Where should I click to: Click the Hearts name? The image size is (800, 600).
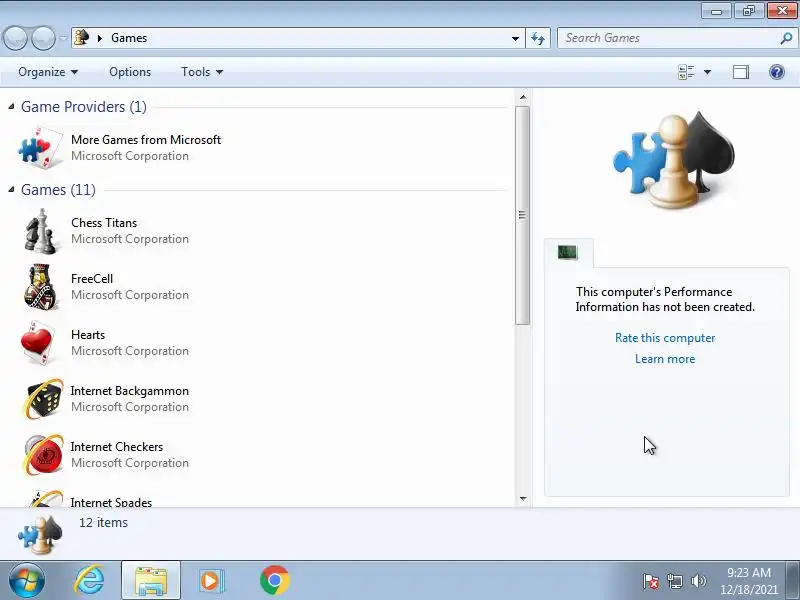pyautogui.click(x=88, y=335)
